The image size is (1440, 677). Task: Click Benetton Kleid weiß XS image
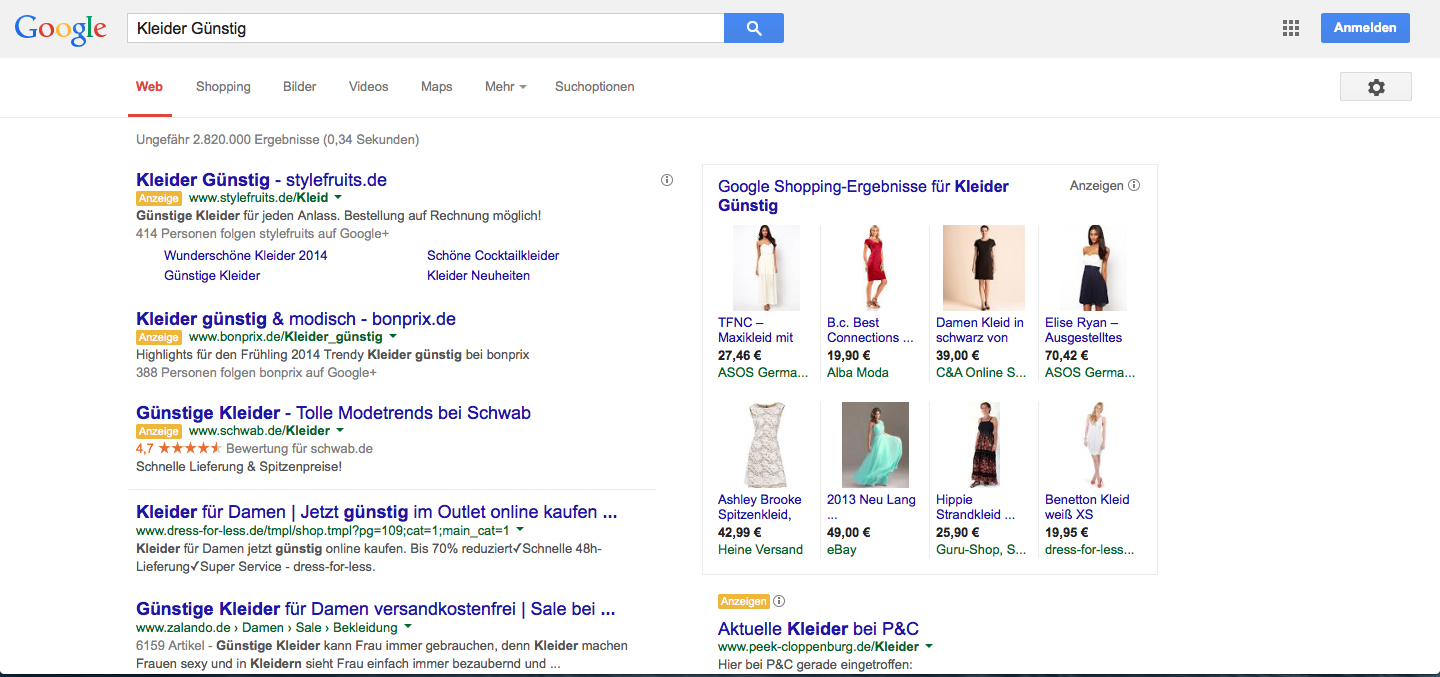point(1093,445)
